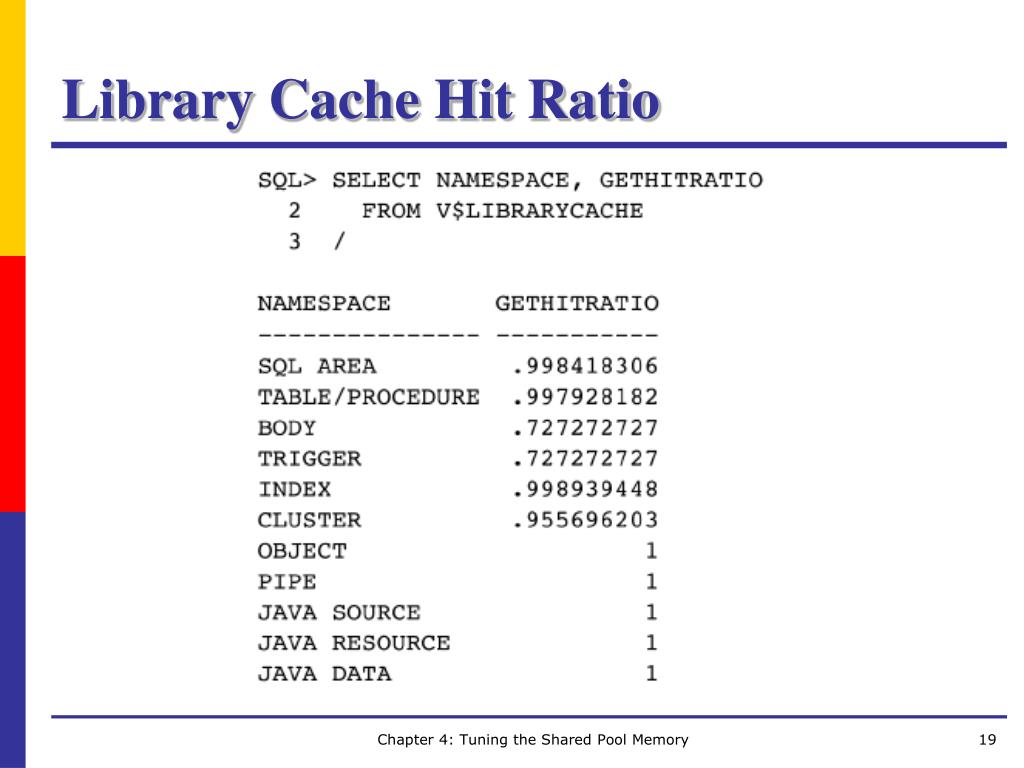Click footer 'Chapter 4: Tuning the Shared Pool Memory'

tap(533, 740)
